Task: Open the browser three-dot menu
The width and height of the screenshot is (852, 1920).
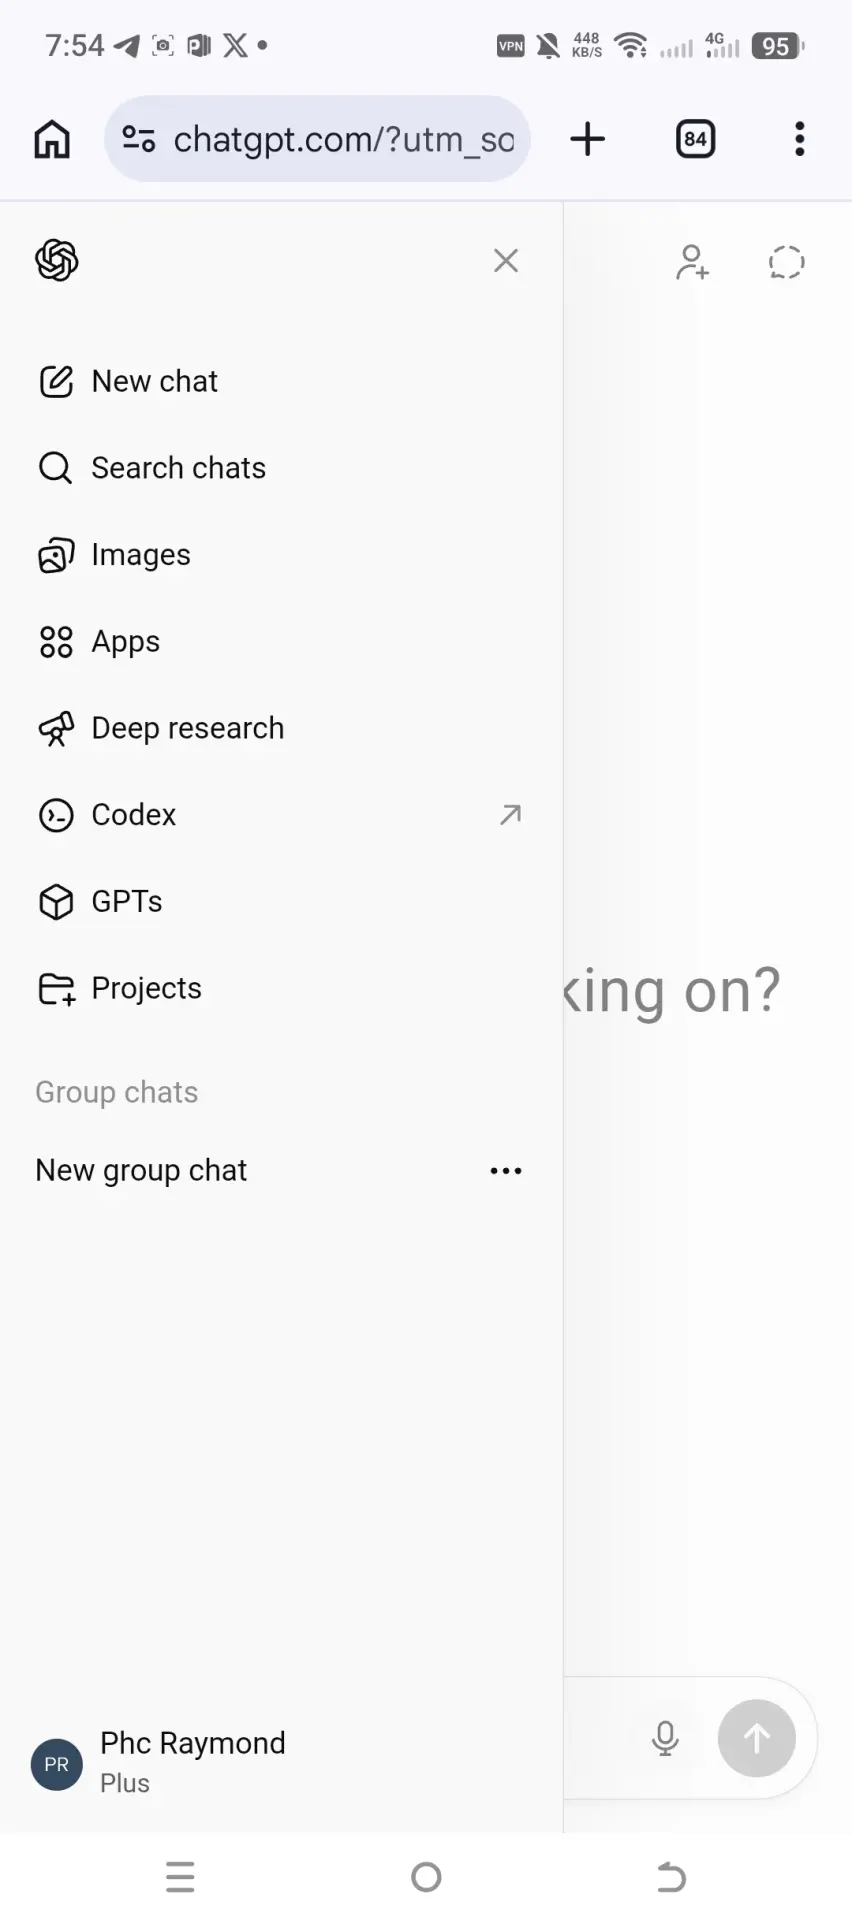Action: (799, 139)
